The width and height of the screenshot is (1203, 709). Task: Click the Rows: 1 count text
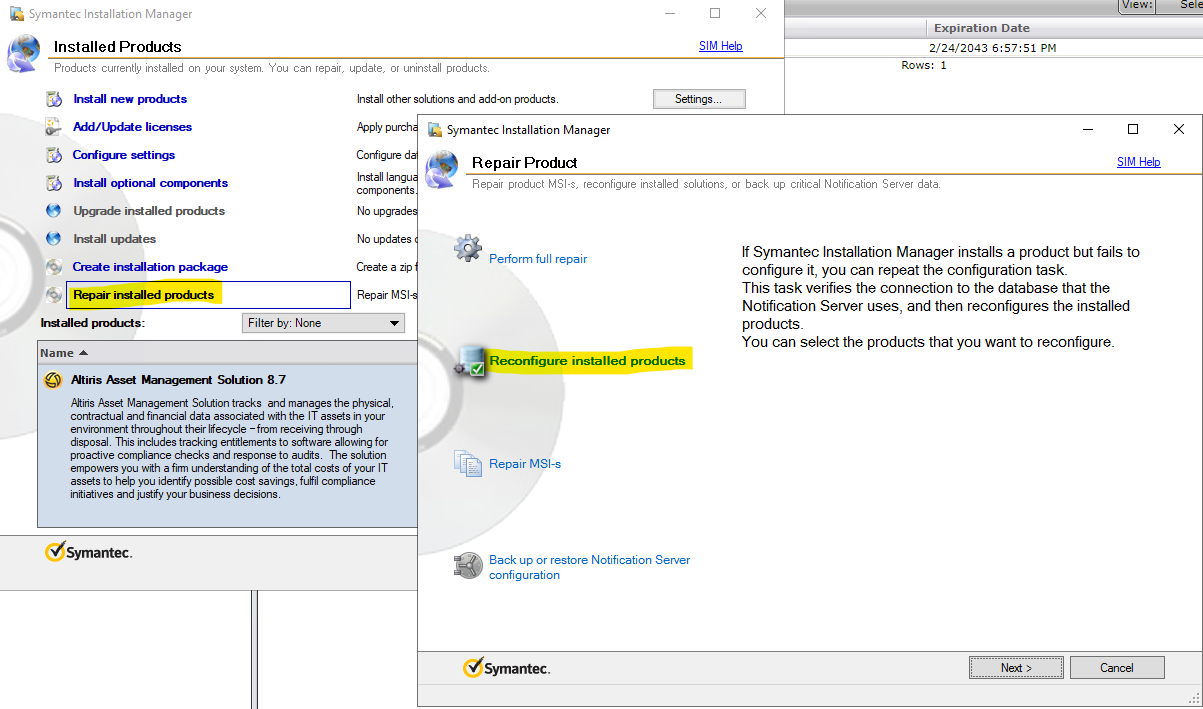[924, 65]
